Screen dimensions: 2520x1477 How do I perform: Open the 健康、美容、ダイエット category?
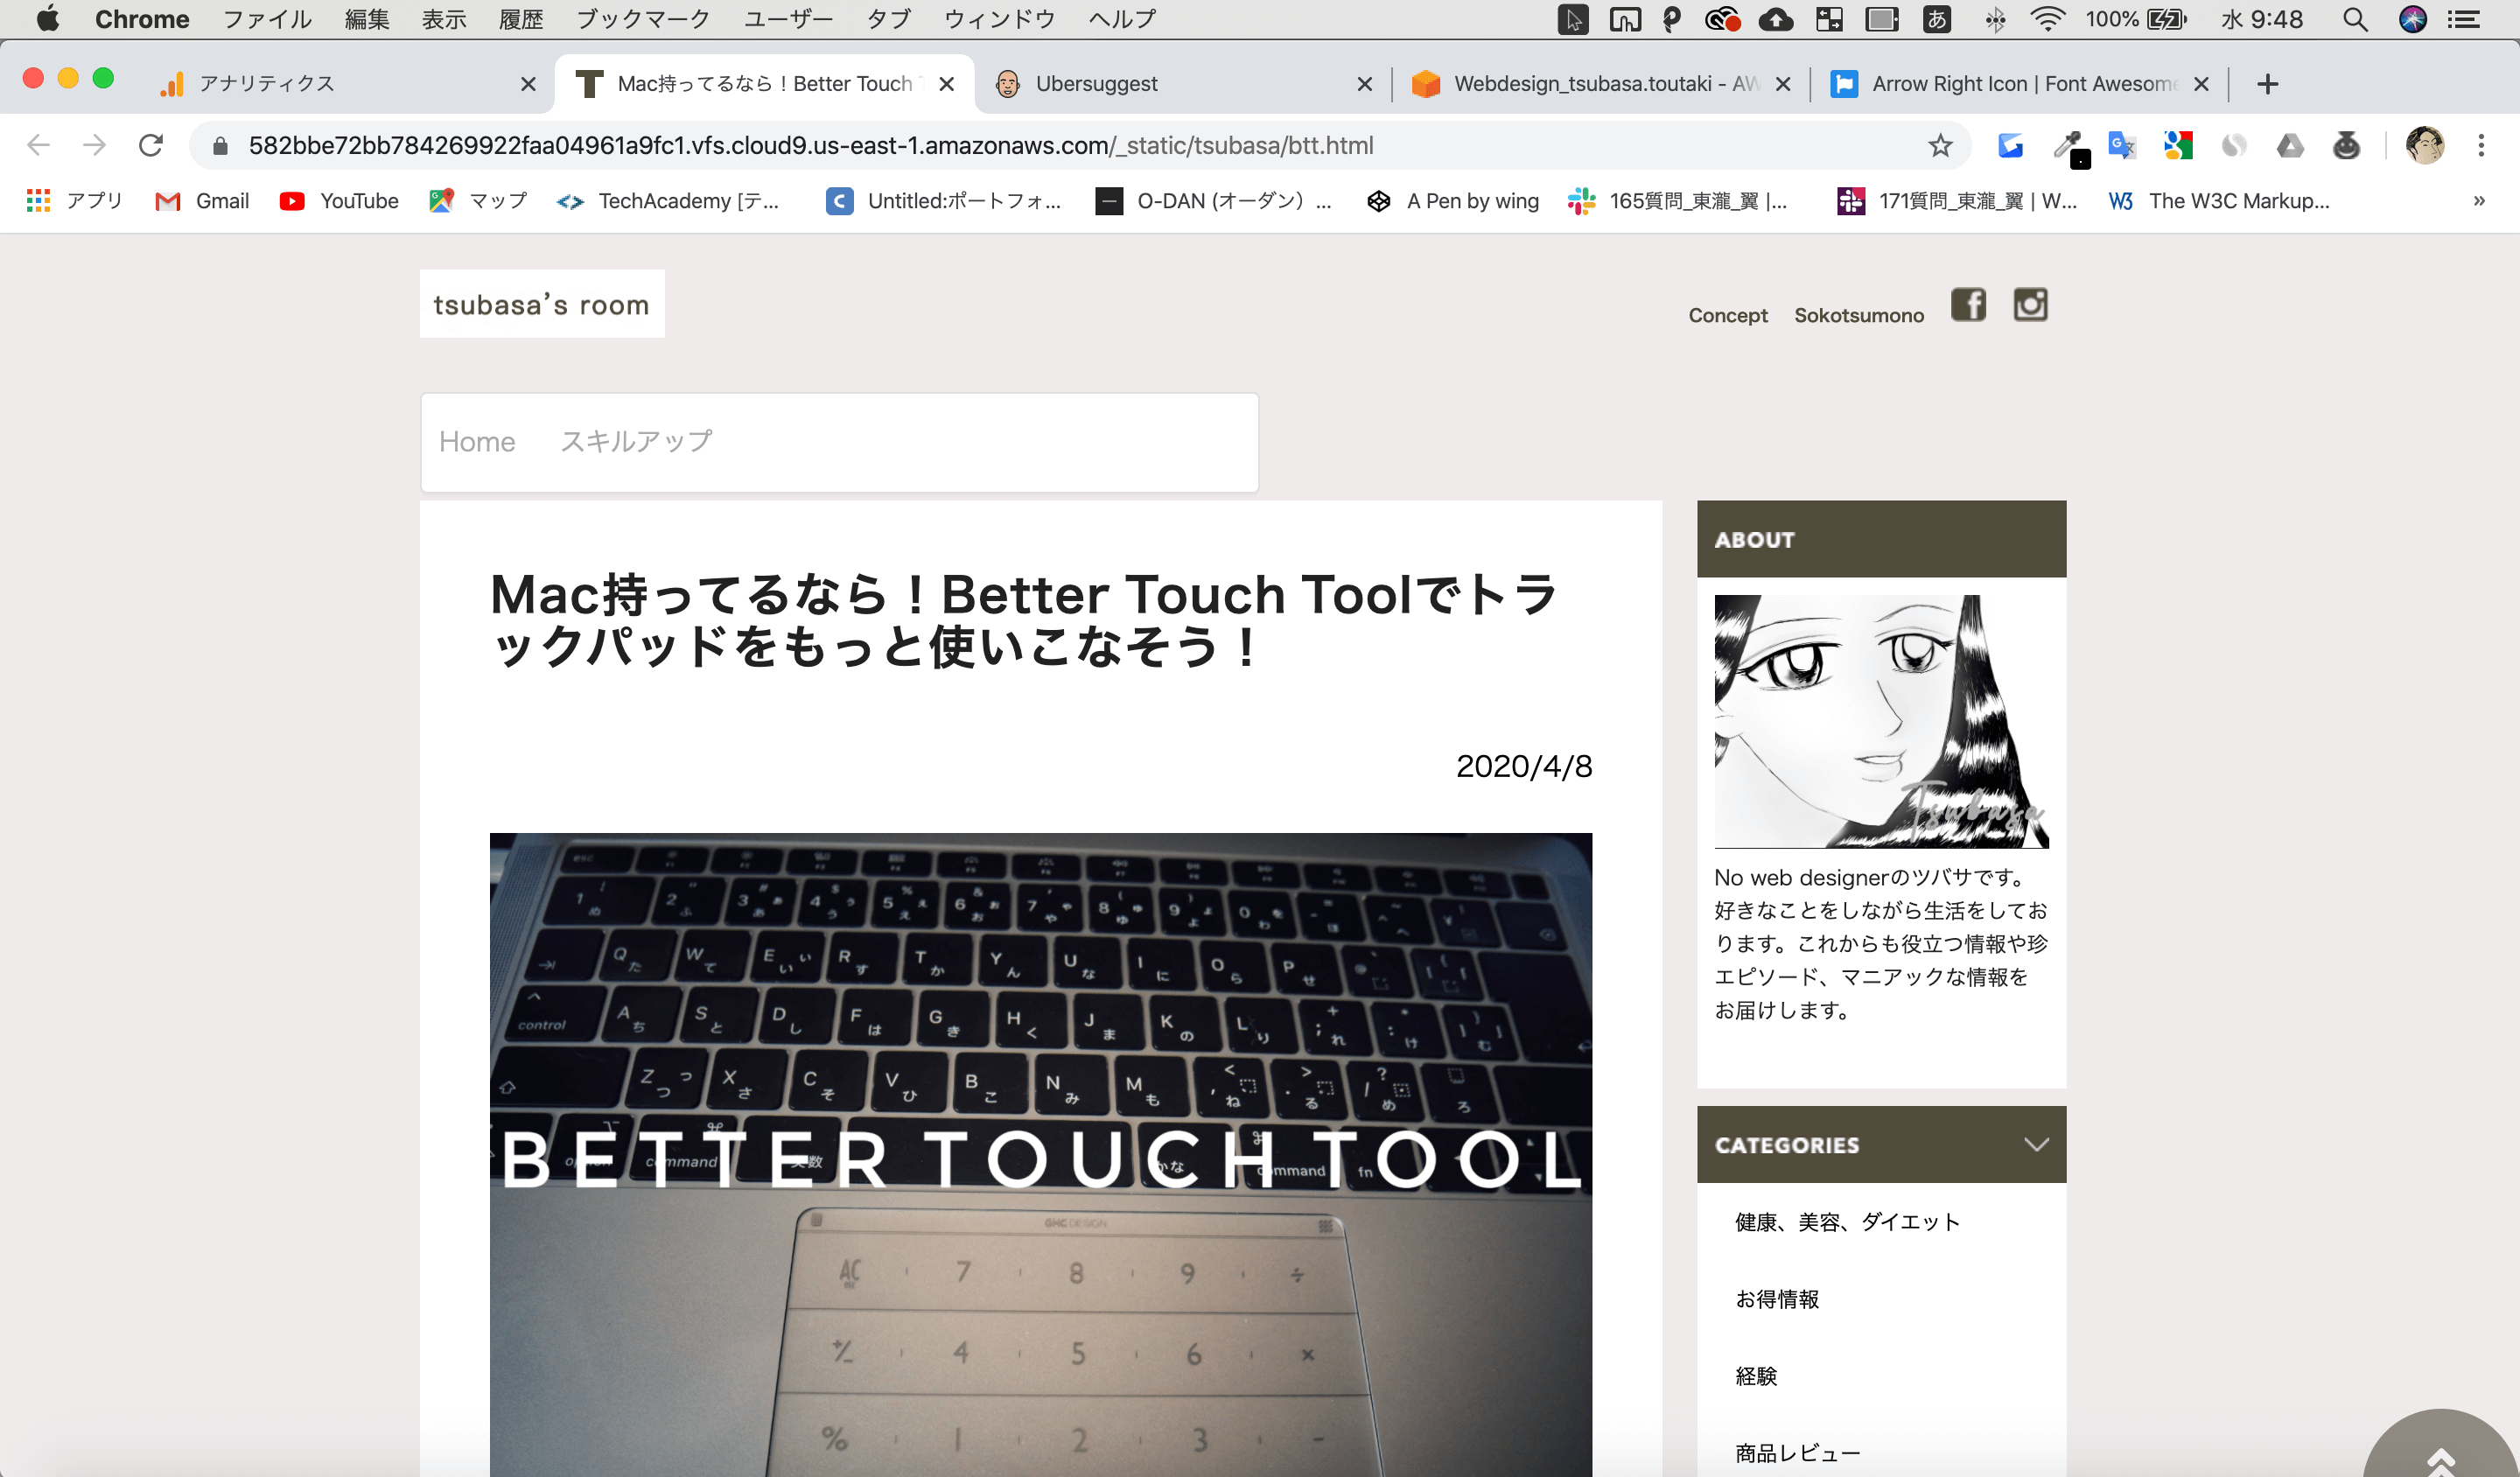click(x=1847, y=1222)
